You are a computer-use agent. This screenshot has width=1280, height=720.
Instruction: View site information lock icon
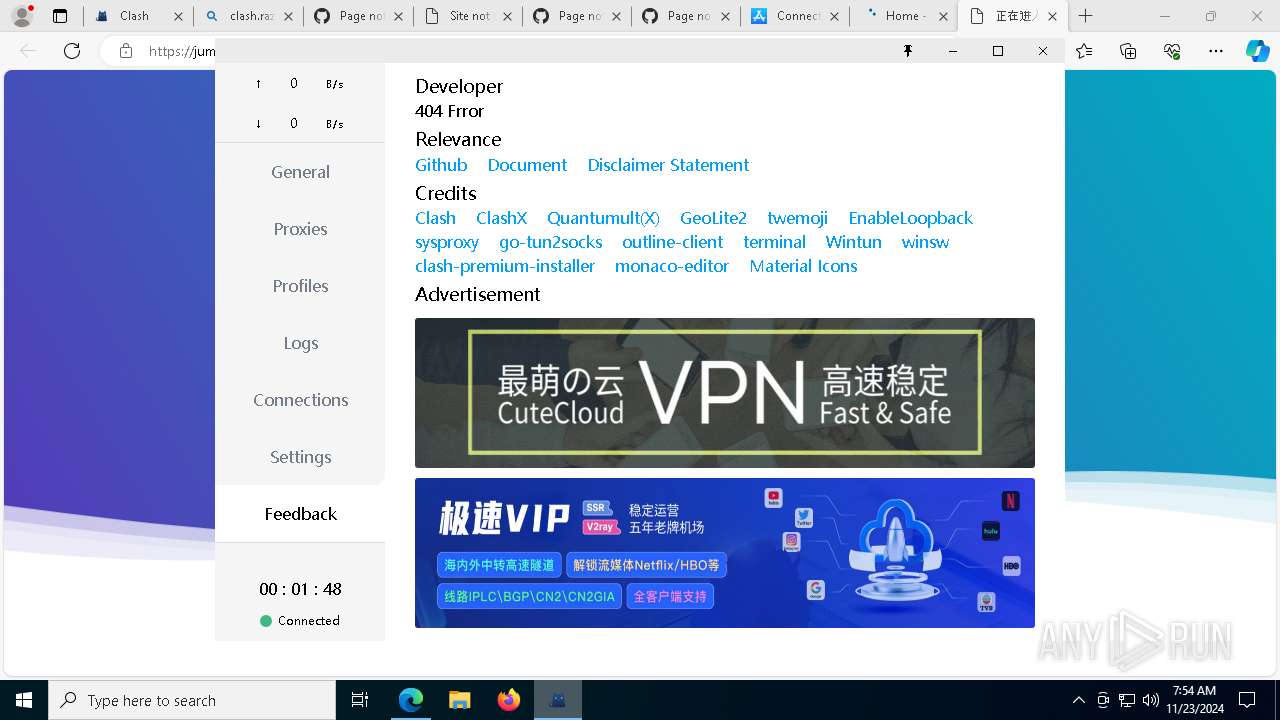(125, 51)
